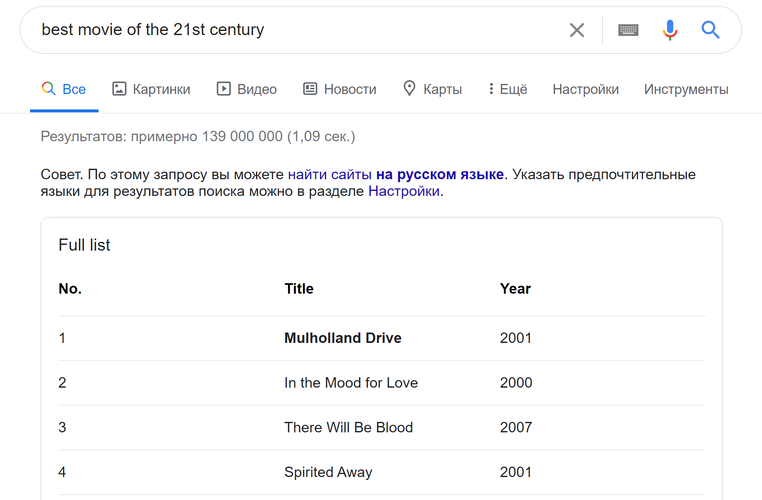Click the year 2000 cell
Screen dimensions: 762x500
click(x=516, y=382)
